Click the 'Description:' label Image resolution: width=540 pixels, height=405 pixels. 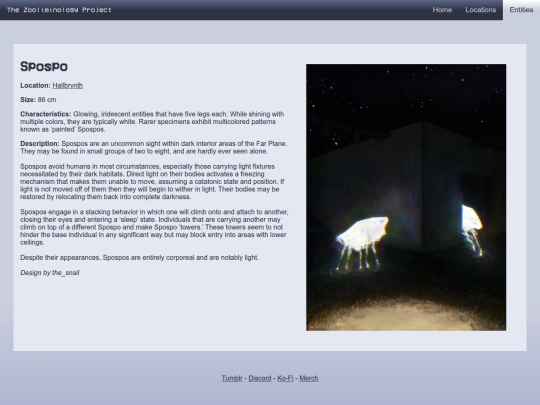(x=40, y=144)
